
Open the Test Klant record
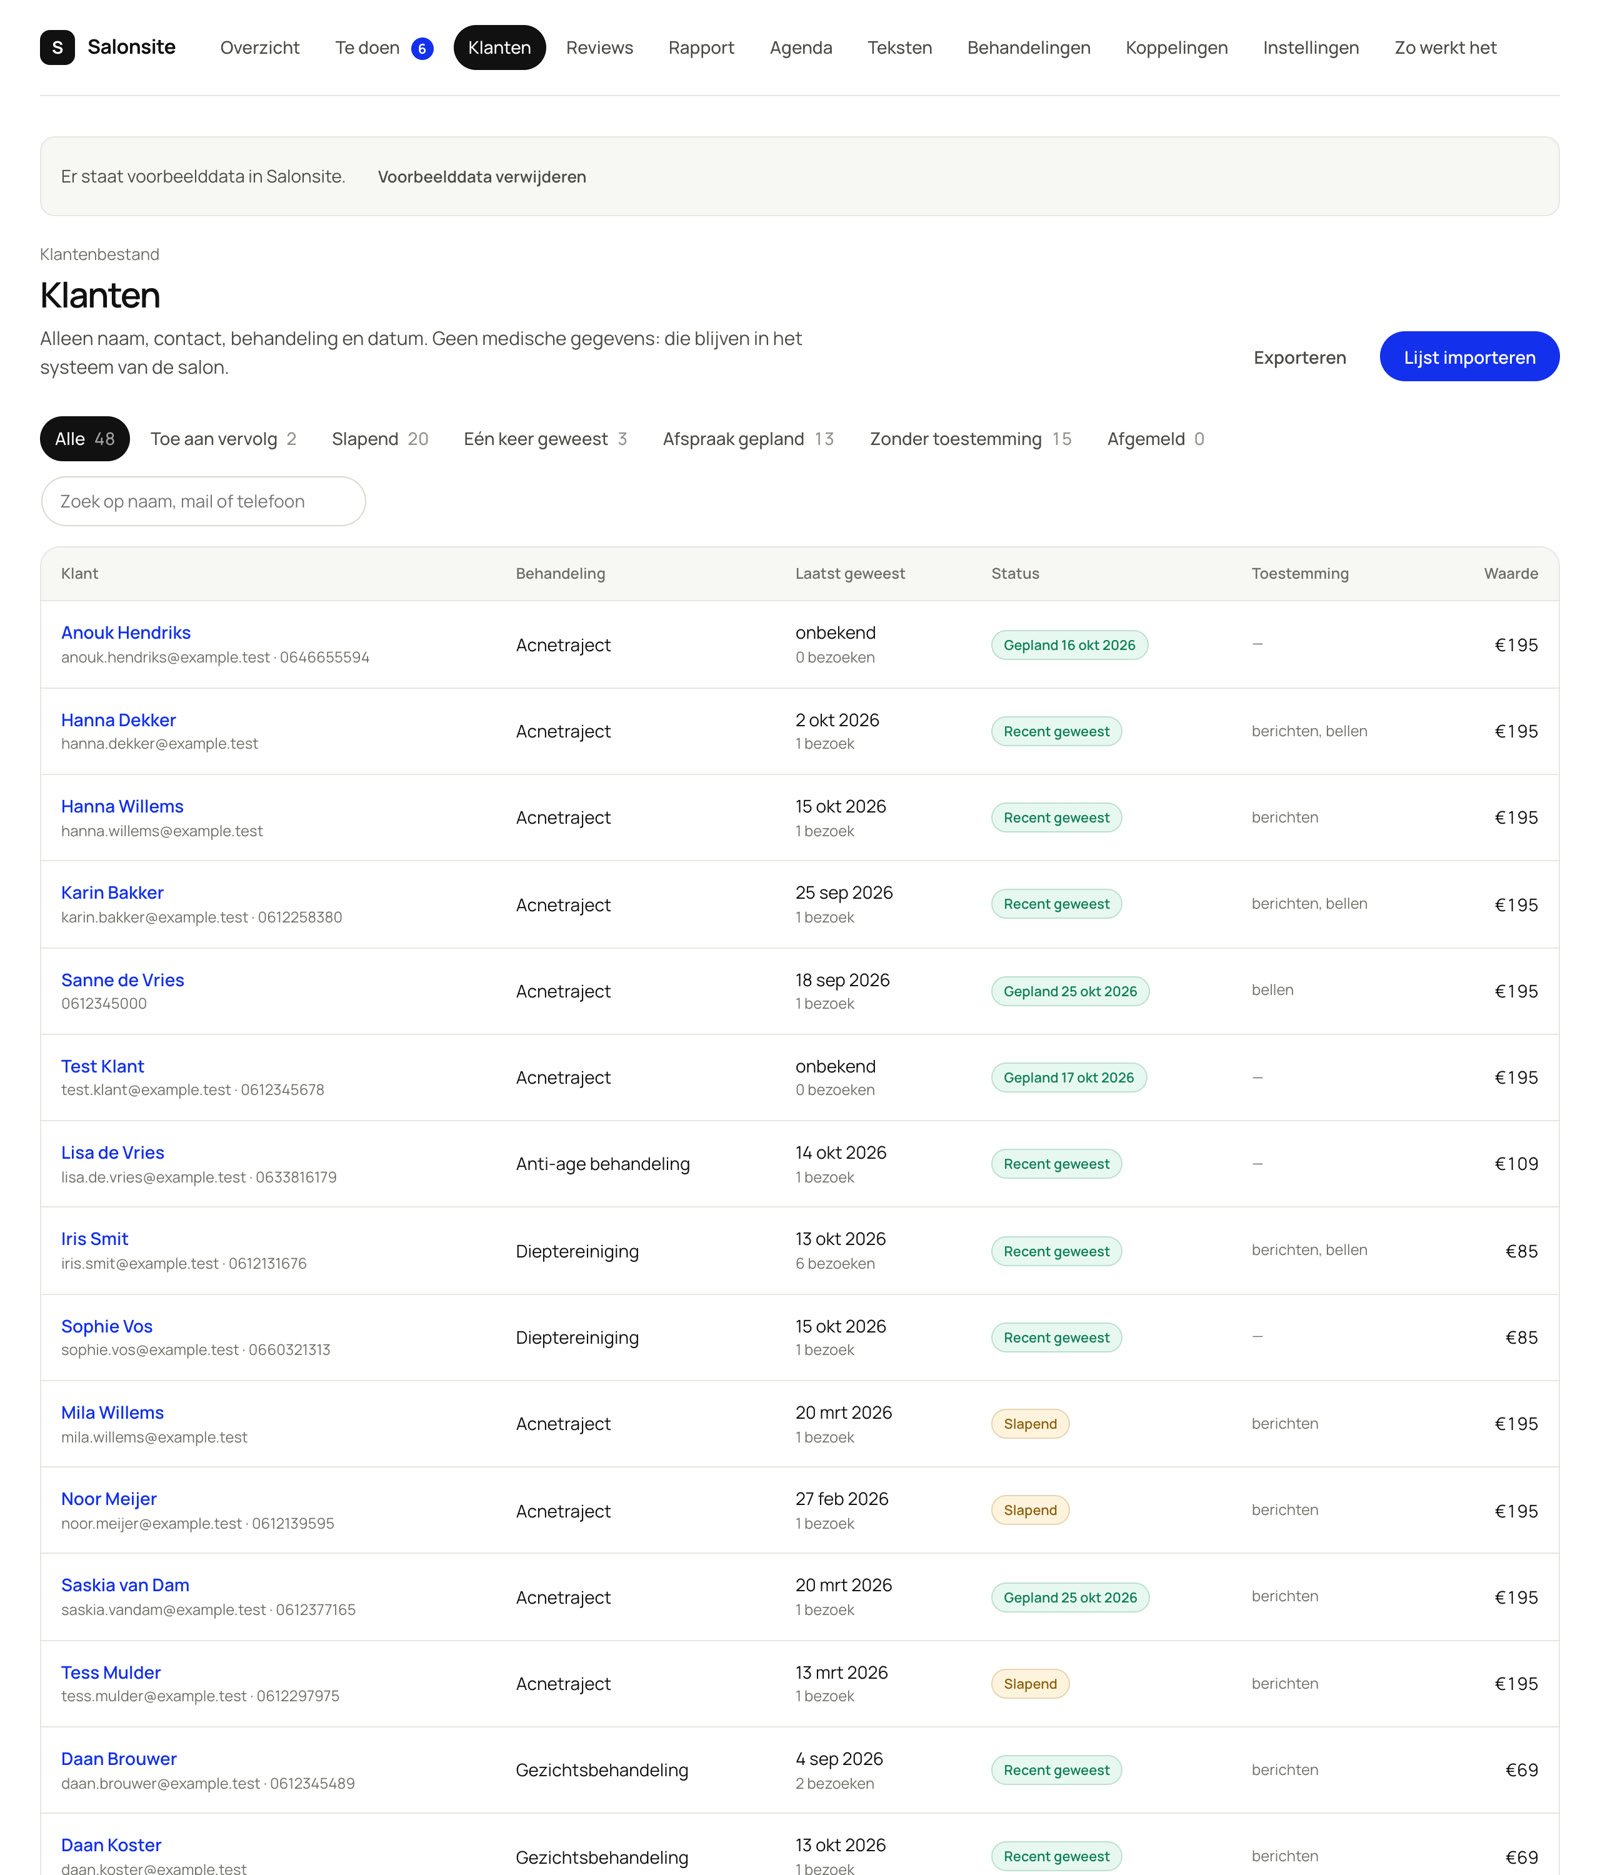103,1066
